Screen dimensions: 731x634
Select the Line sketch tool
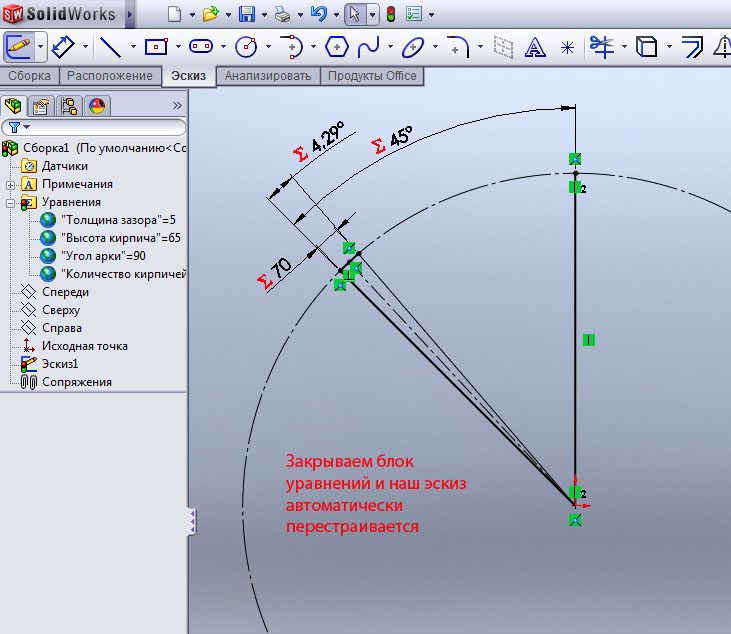[110, 46]
